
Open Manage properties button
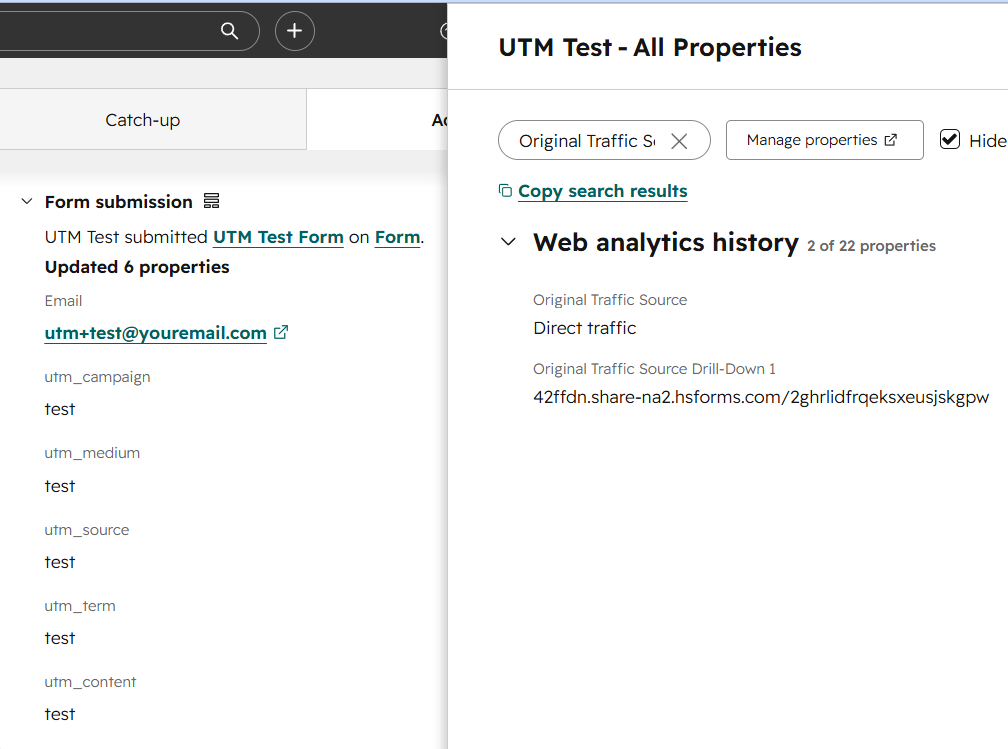(824, 140)
